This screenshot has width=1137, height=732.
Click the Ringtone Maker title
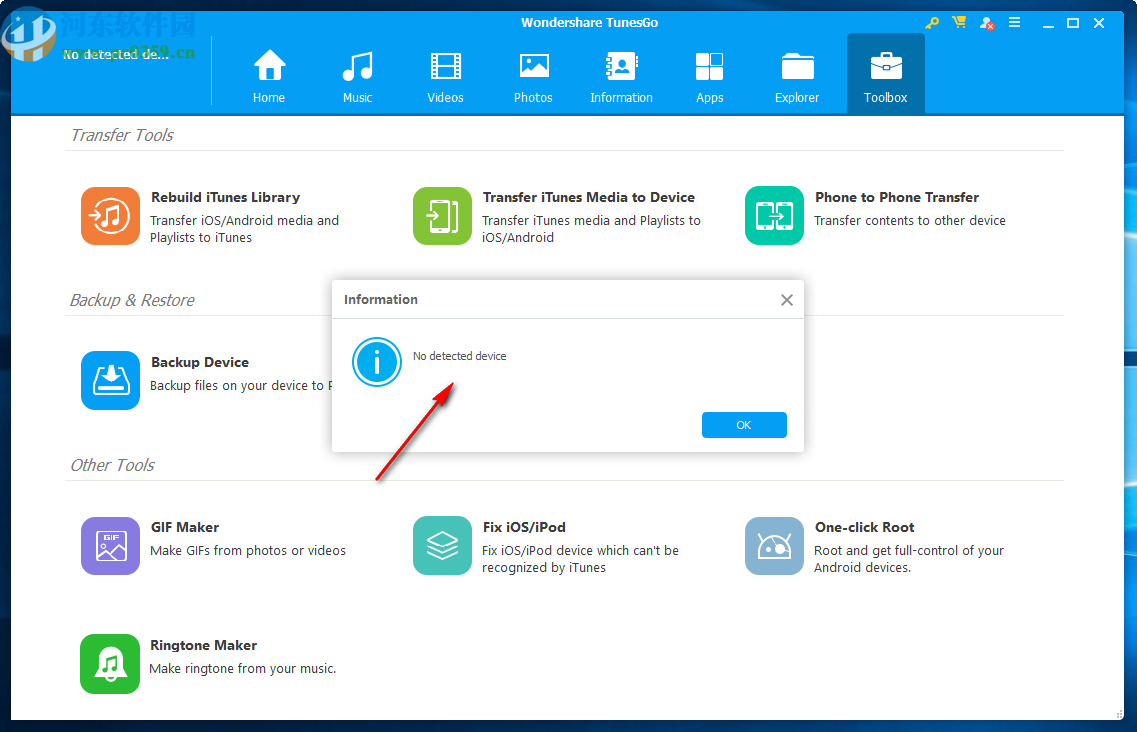[204, 645]
